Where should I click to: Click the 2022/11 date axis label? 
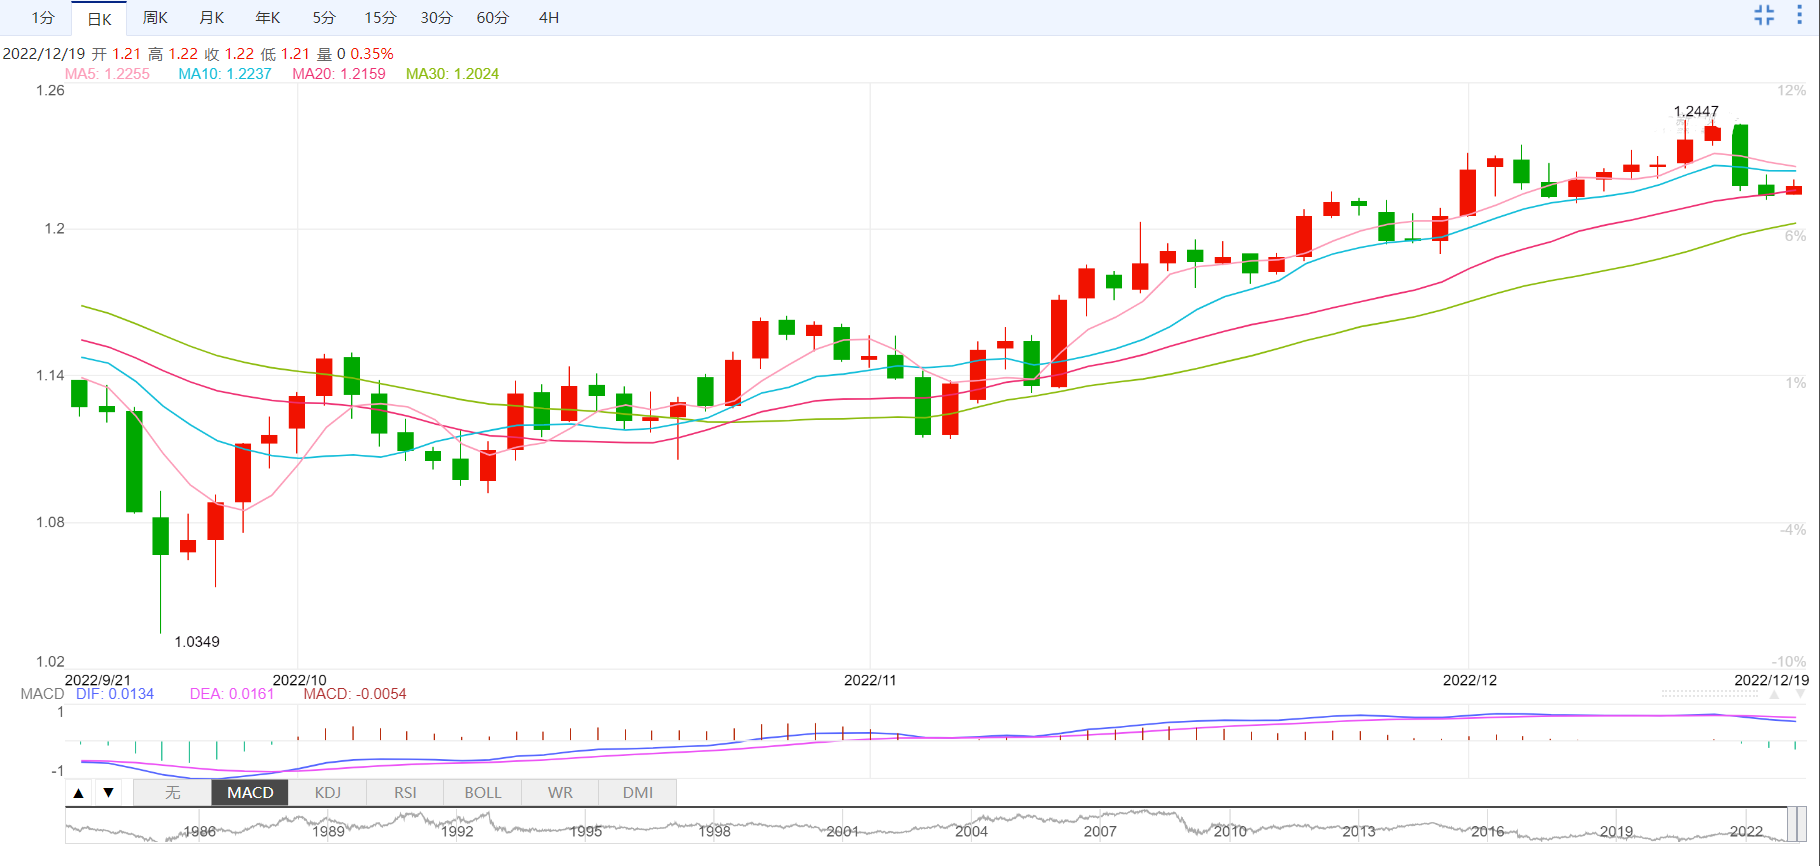870,680
